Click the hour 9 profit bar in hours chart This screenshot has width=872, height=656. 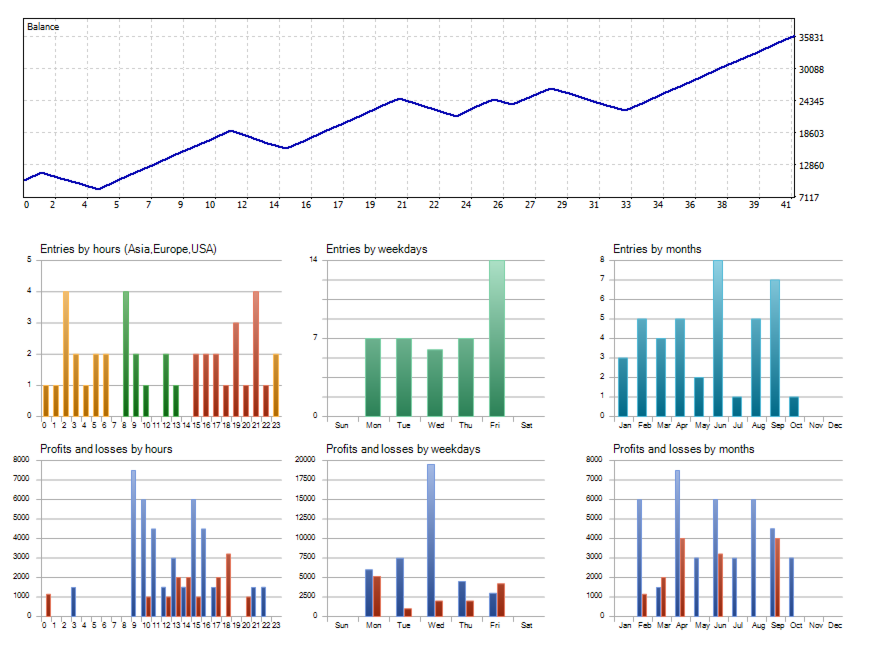[133, 543]
